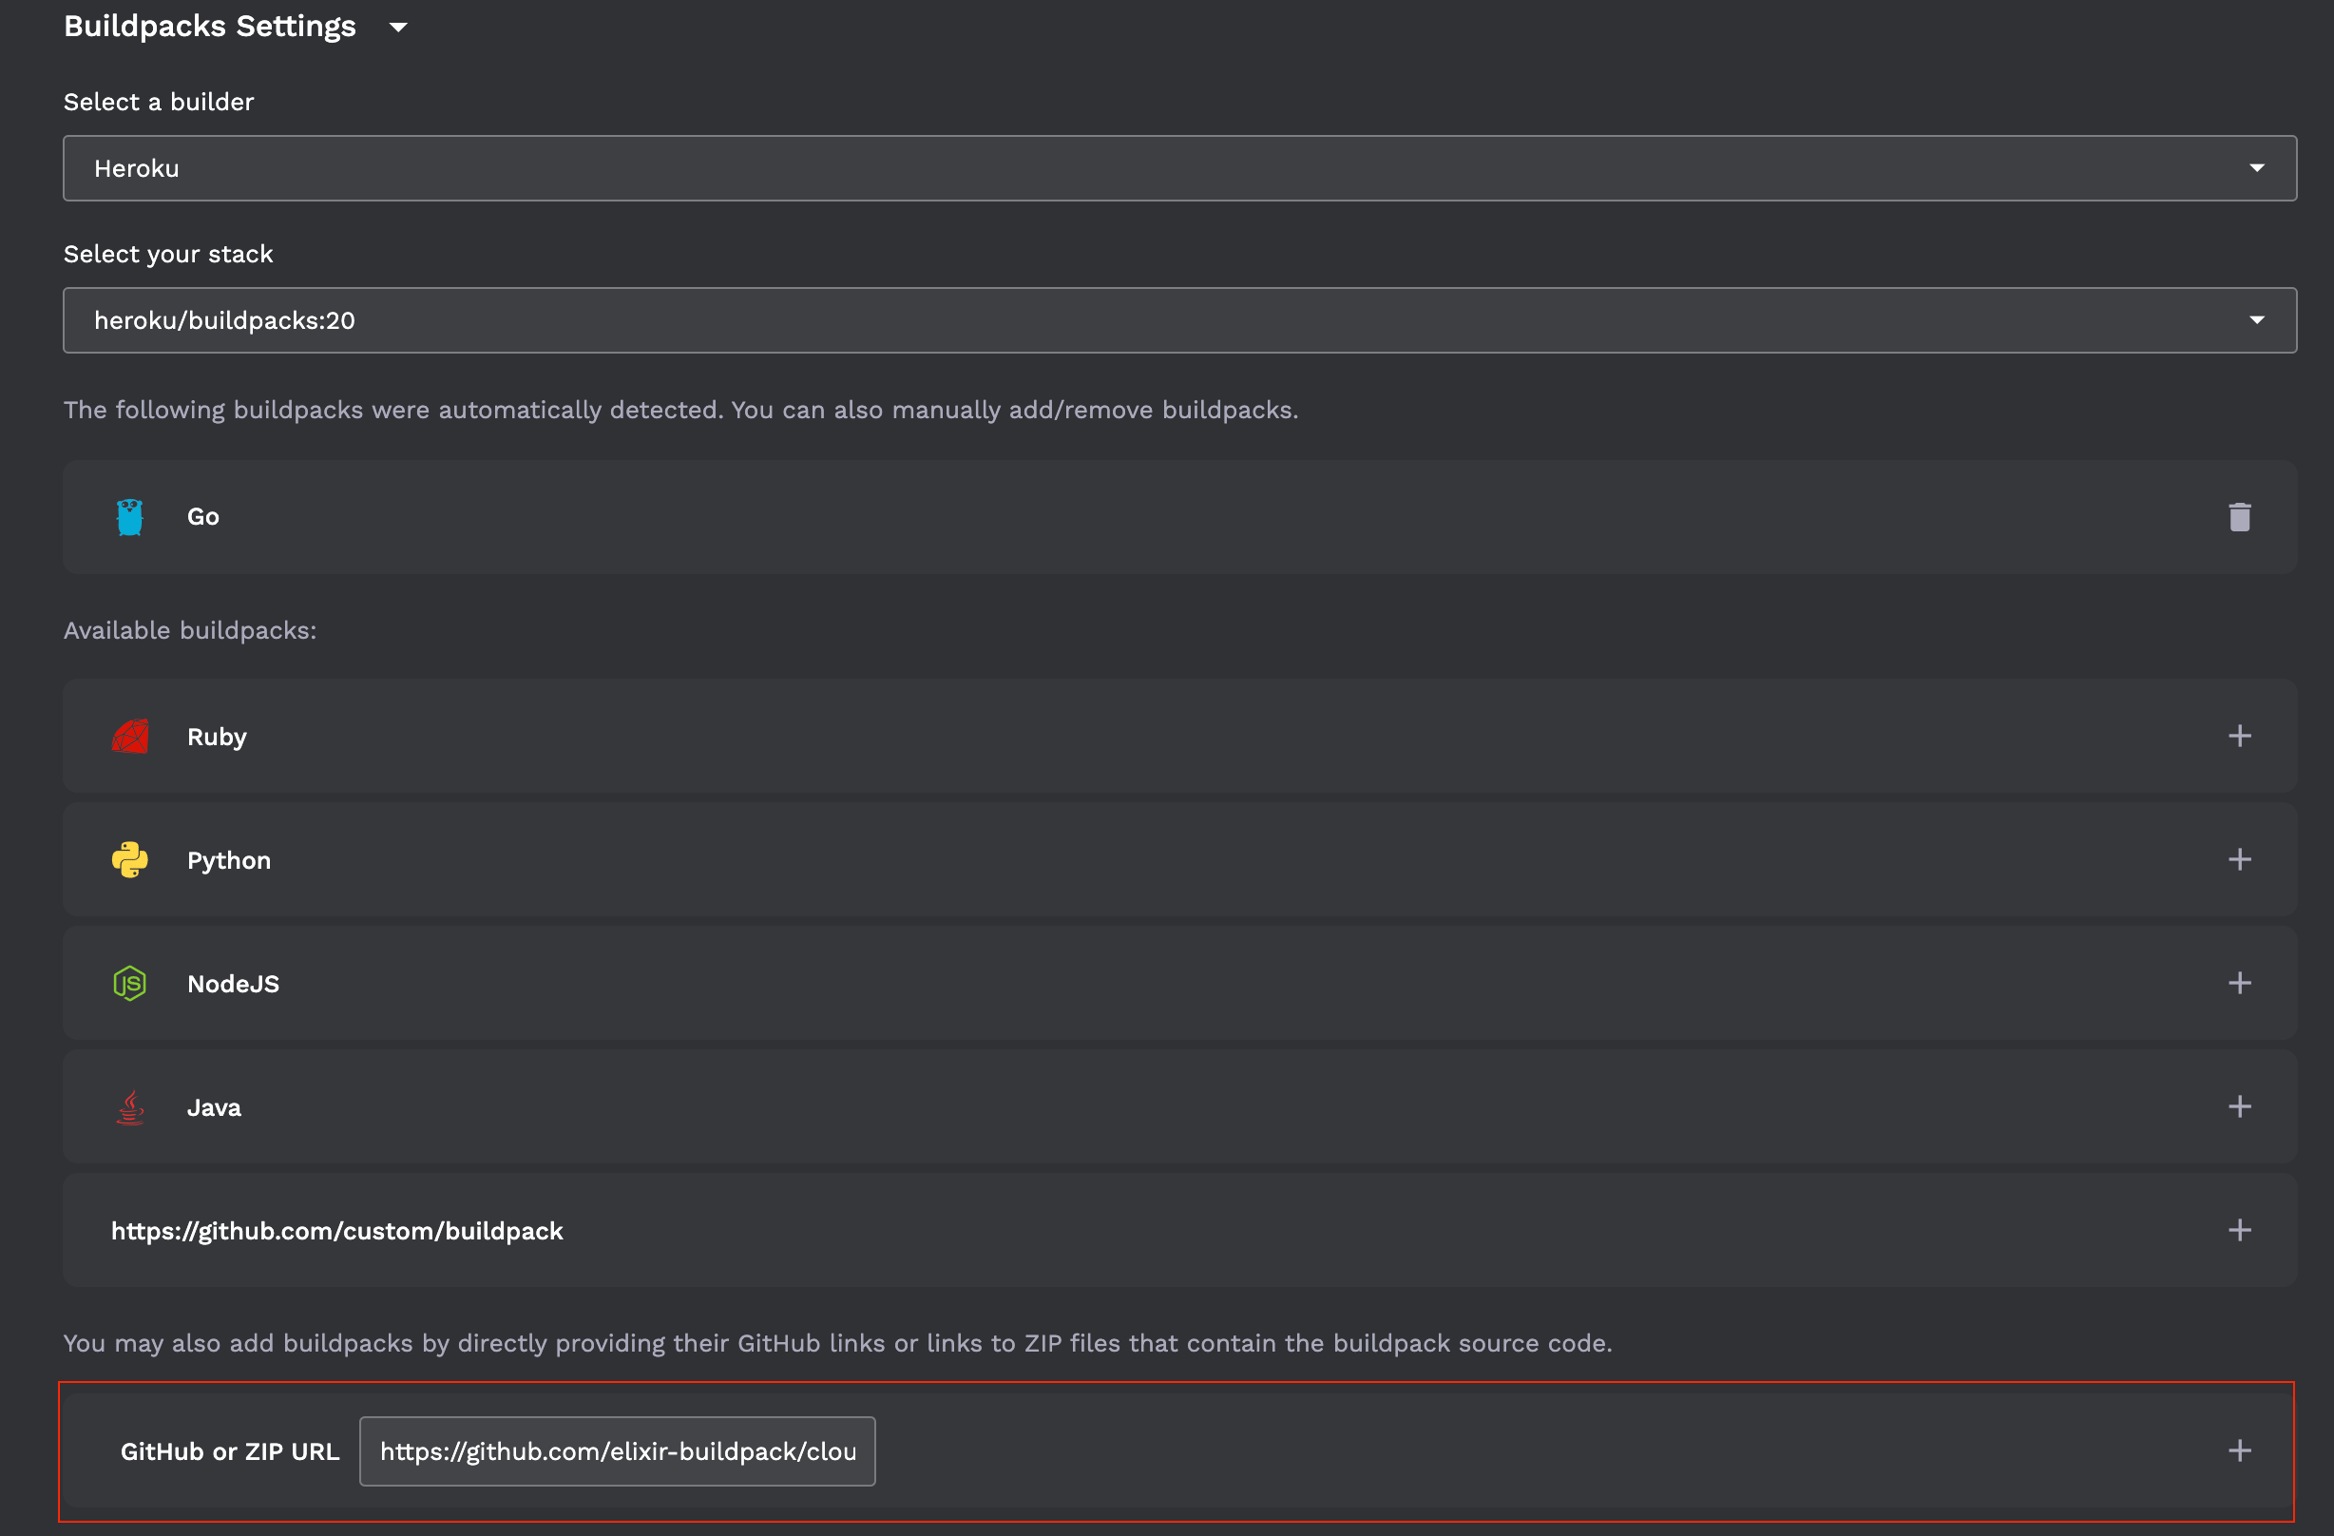Click the NodeJS hexagon logo icon
The image size is (2334, 1536).
pos(130,983)
